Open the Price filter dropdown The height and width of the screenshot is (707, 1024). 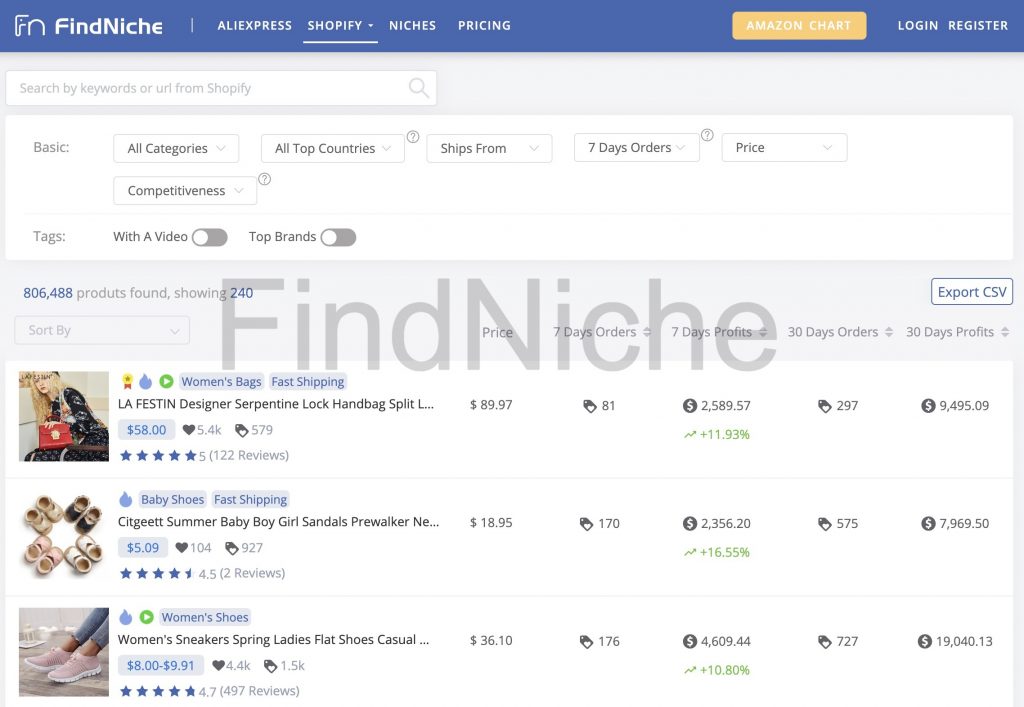784,148
